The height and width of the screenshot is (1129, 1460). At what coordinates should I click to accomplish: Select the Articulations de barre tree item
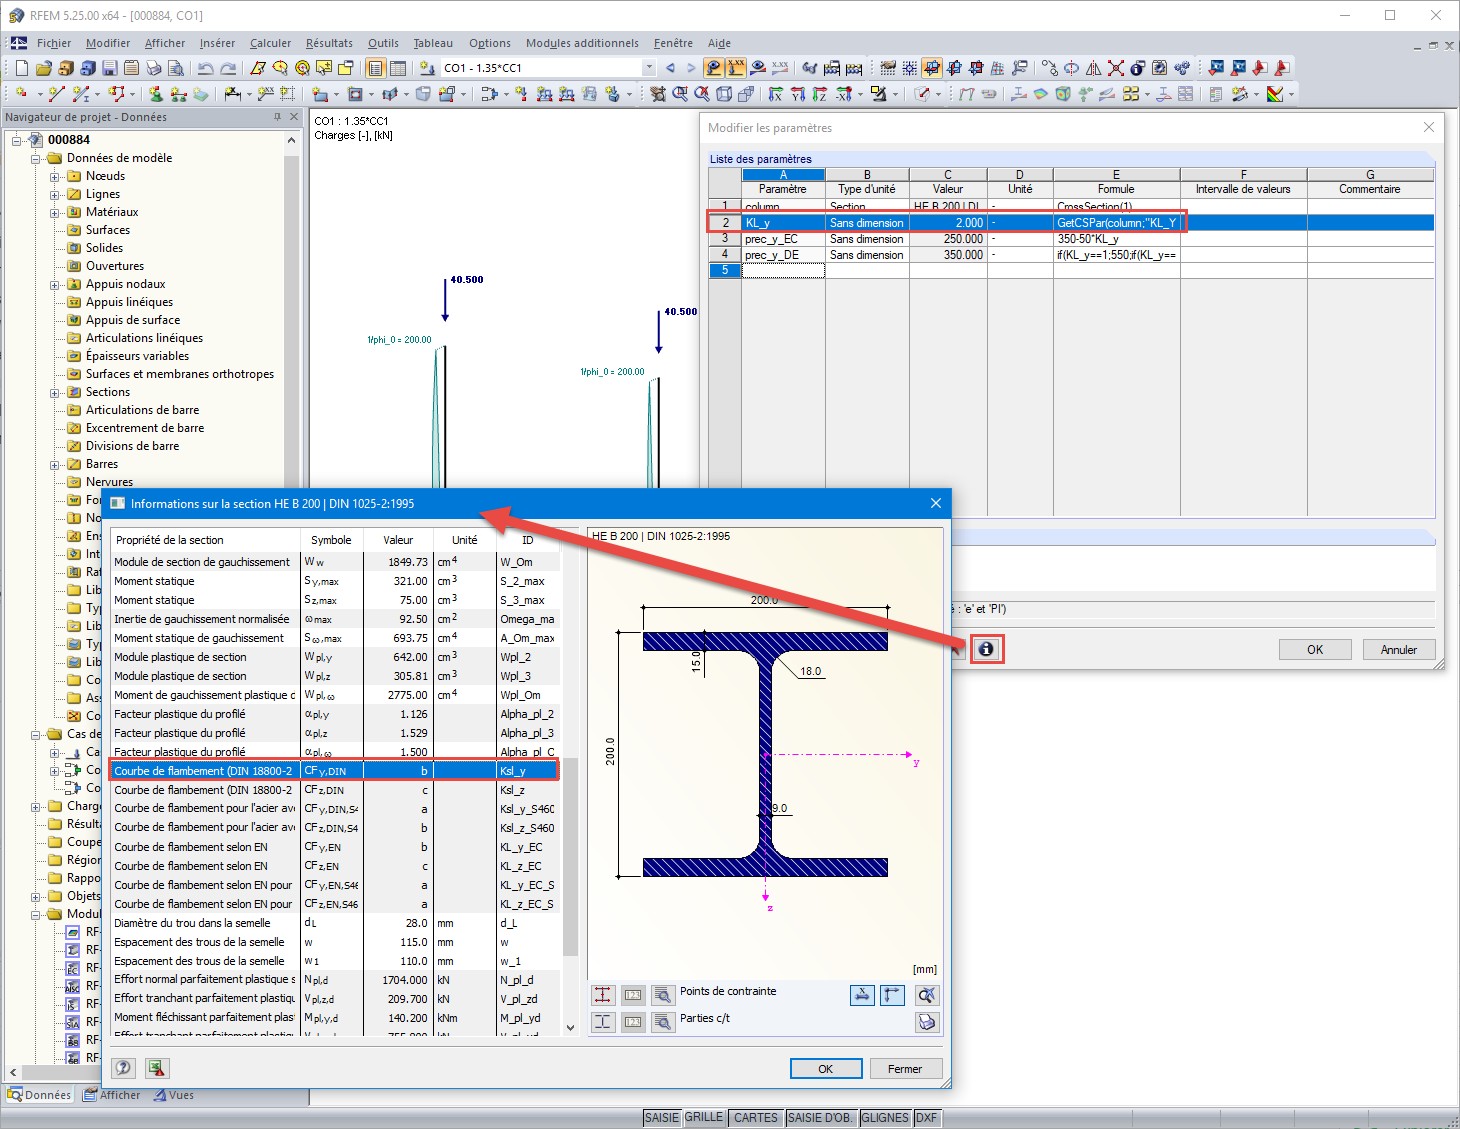[x=142, y=410]
